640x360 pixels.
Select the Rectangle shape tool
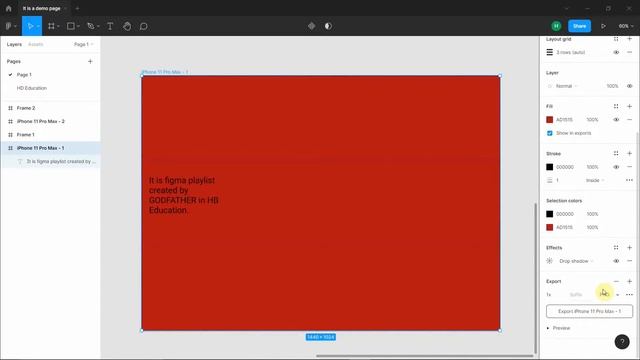click(71, 26)
